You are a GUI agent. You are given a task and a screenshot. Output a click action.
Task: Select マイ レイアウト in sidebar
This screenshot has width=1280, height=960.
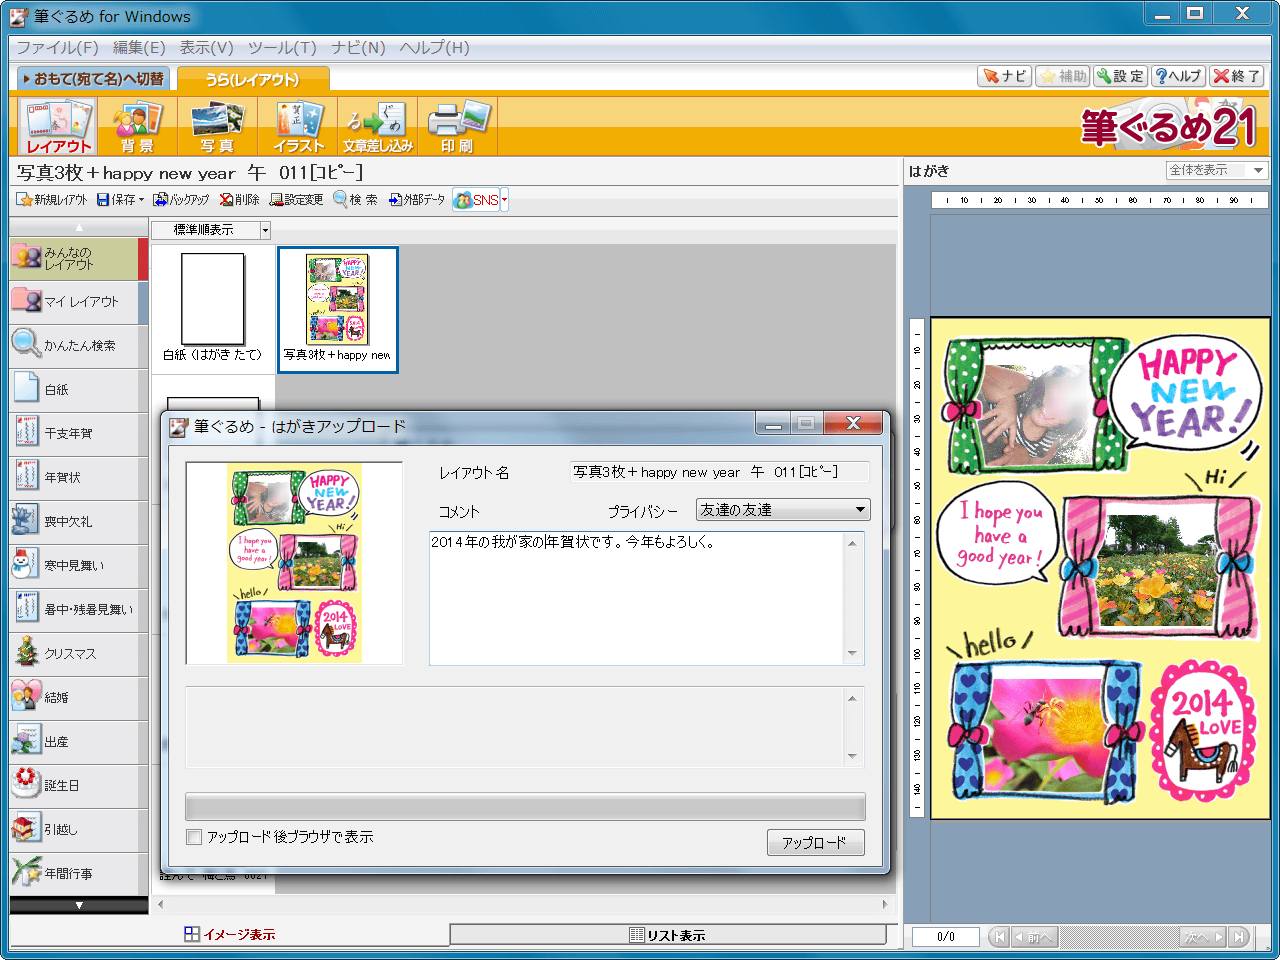(x=79, y=302)
